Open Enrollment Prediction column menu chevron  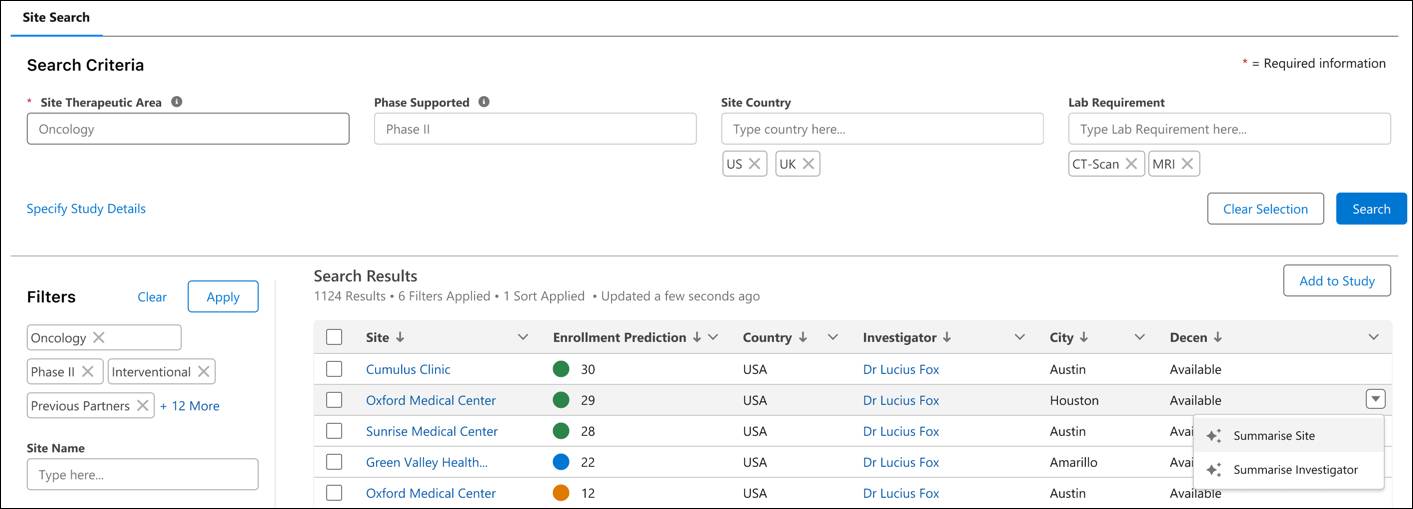713,338
